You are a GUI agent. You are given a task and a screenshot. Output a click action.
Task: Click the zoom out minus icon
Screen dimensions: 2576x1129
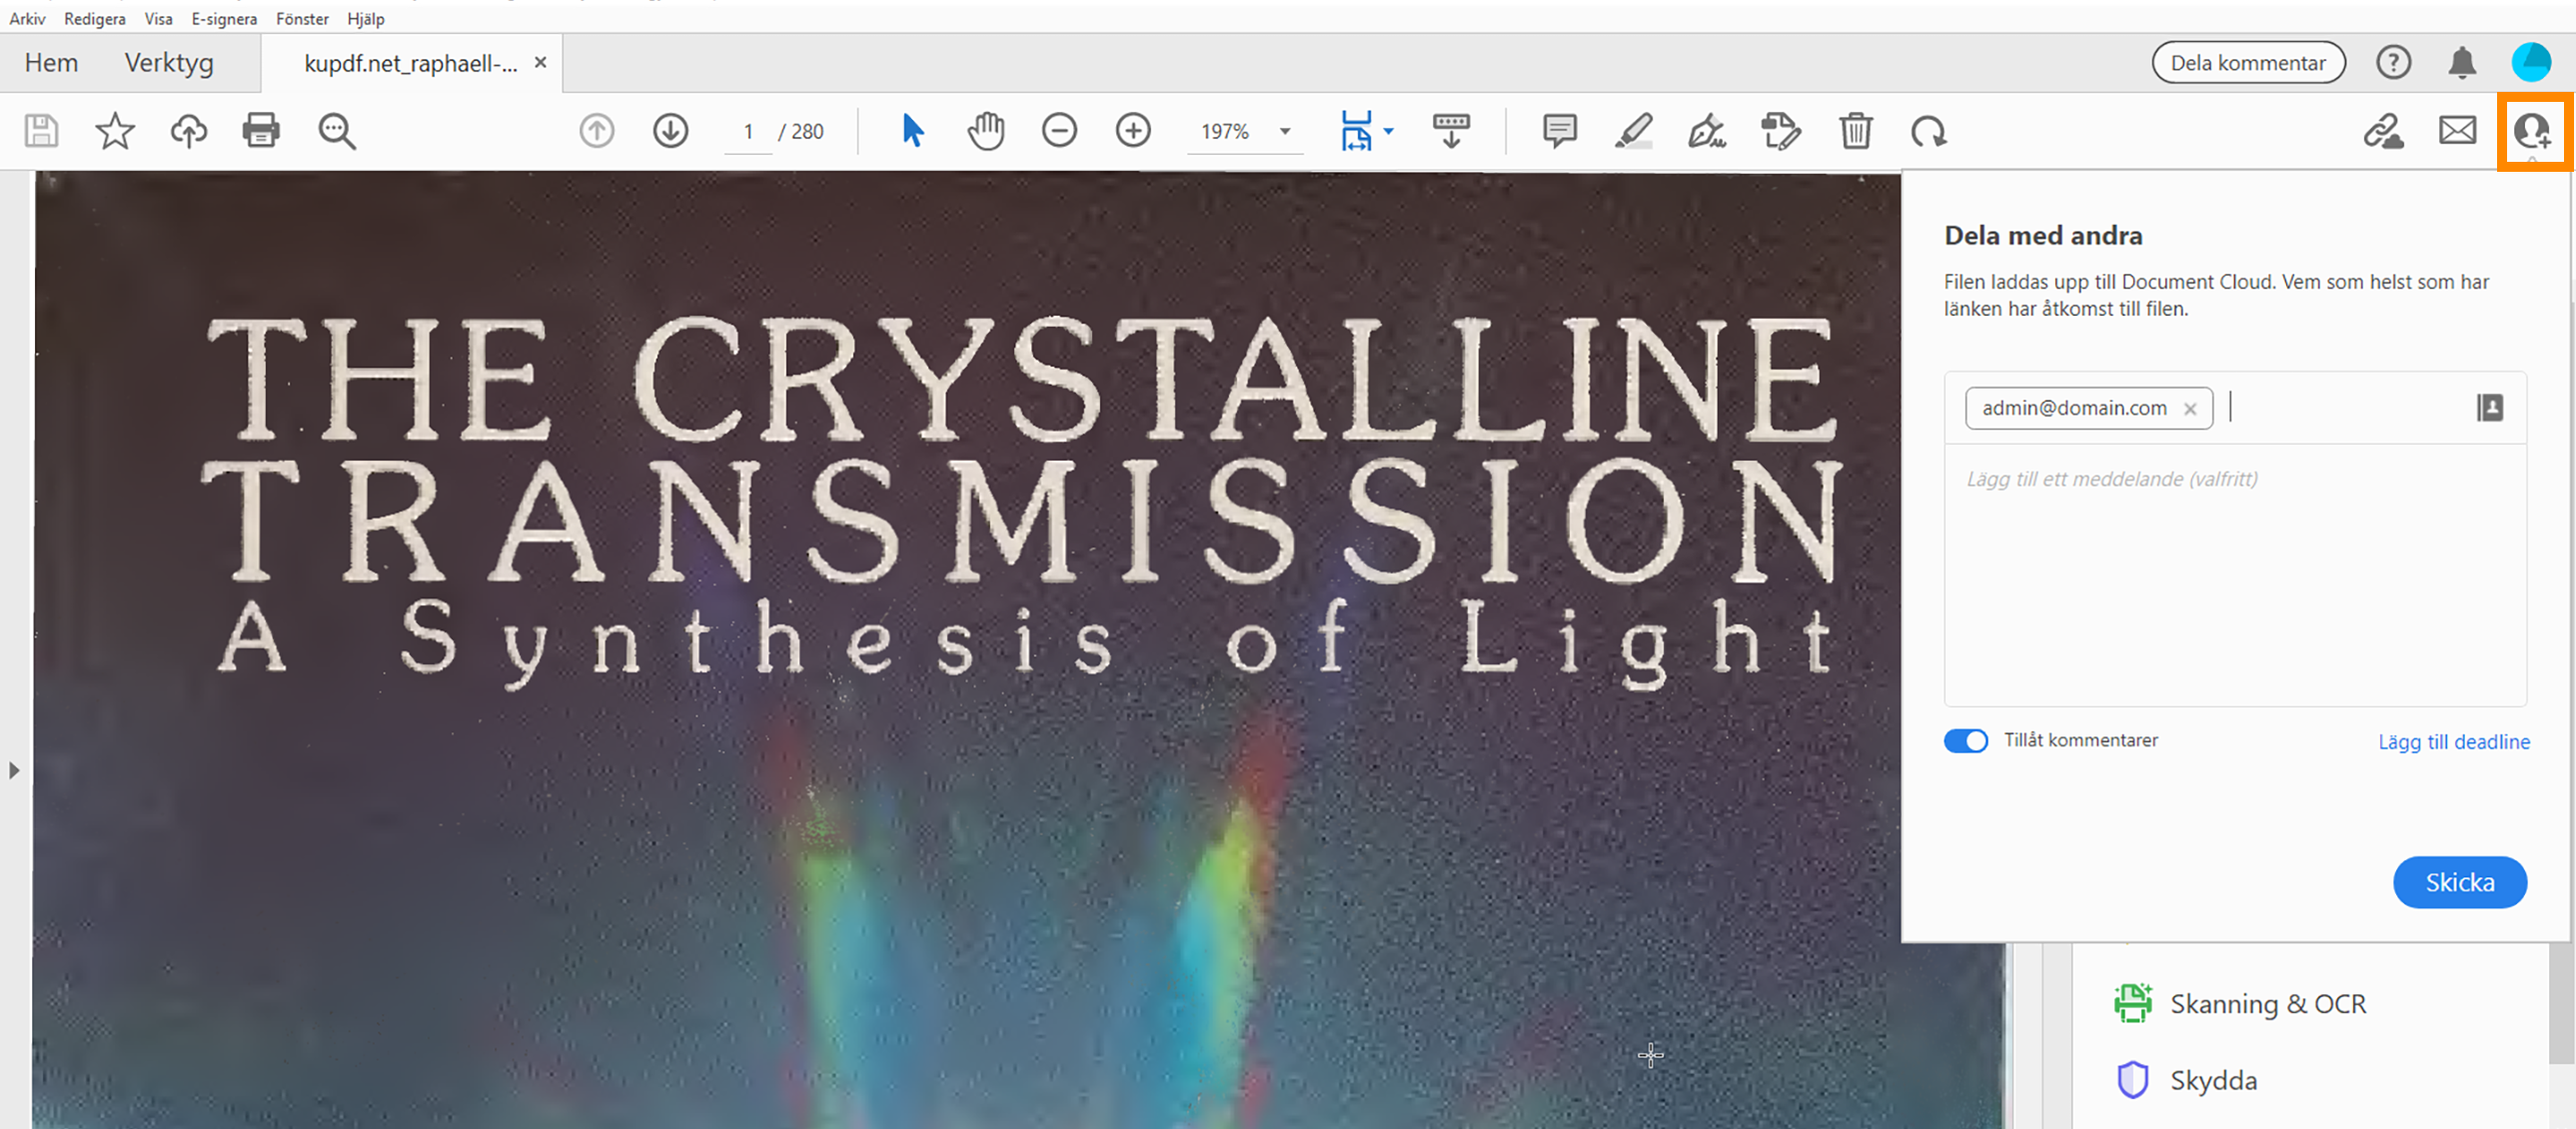(x=1059, y=131)
